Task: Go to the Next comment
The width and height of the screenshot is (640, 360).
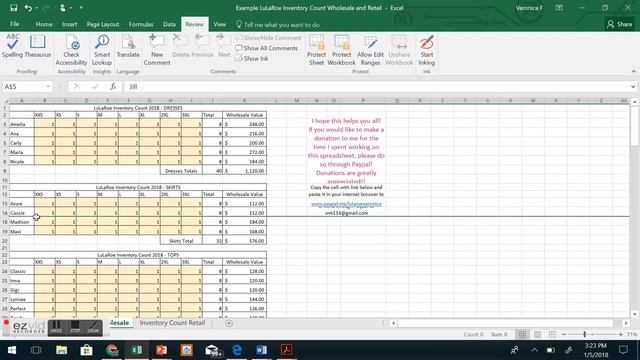Action: [224, 46]
